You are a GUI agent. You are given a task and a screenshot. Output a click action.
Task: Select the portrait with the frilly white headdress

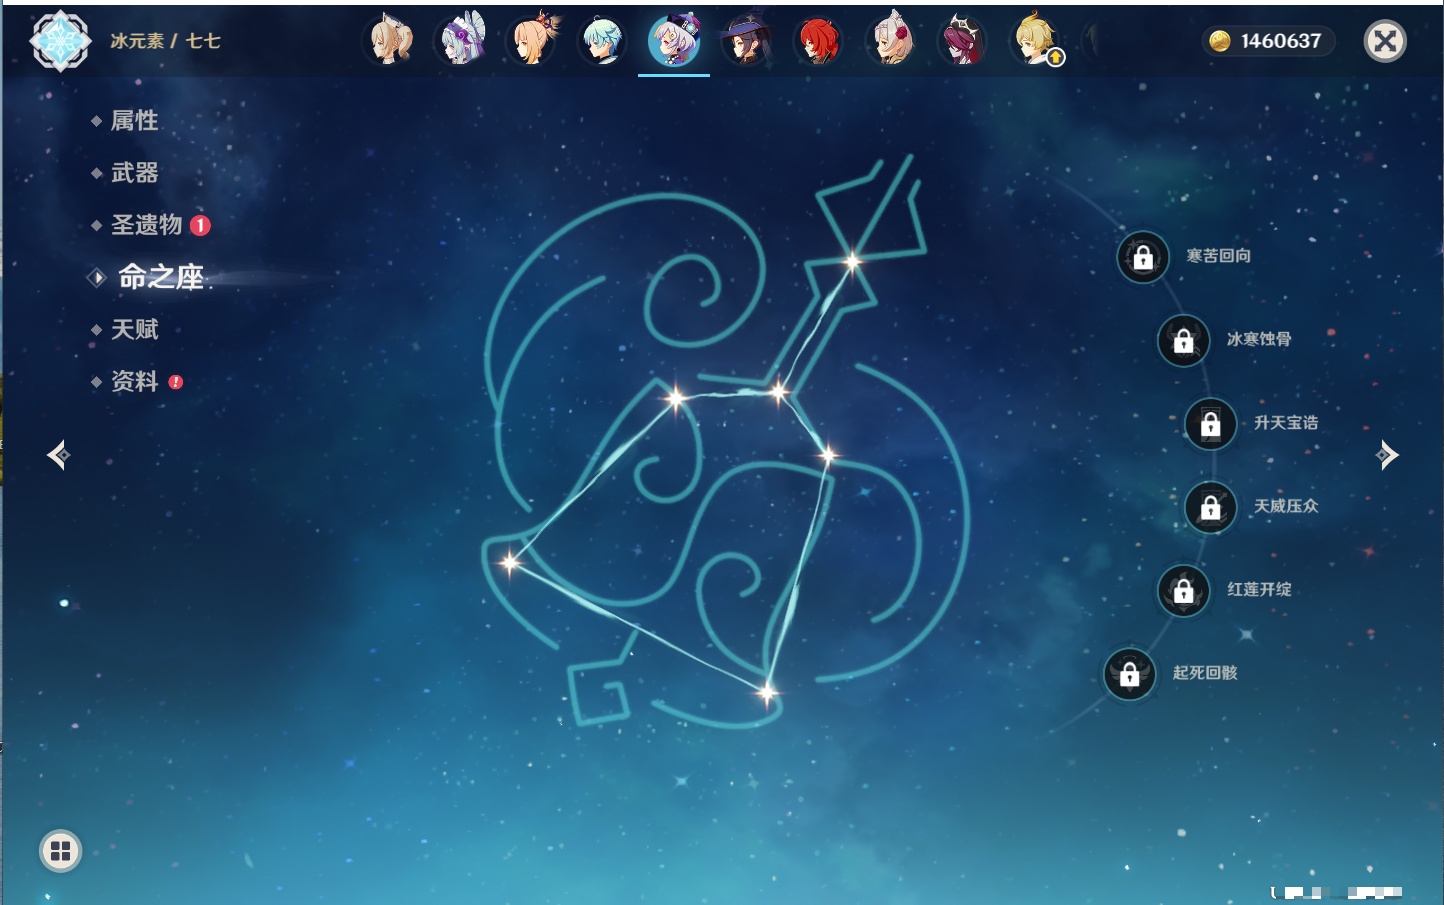pyautogui.click(x=460, y=41)
